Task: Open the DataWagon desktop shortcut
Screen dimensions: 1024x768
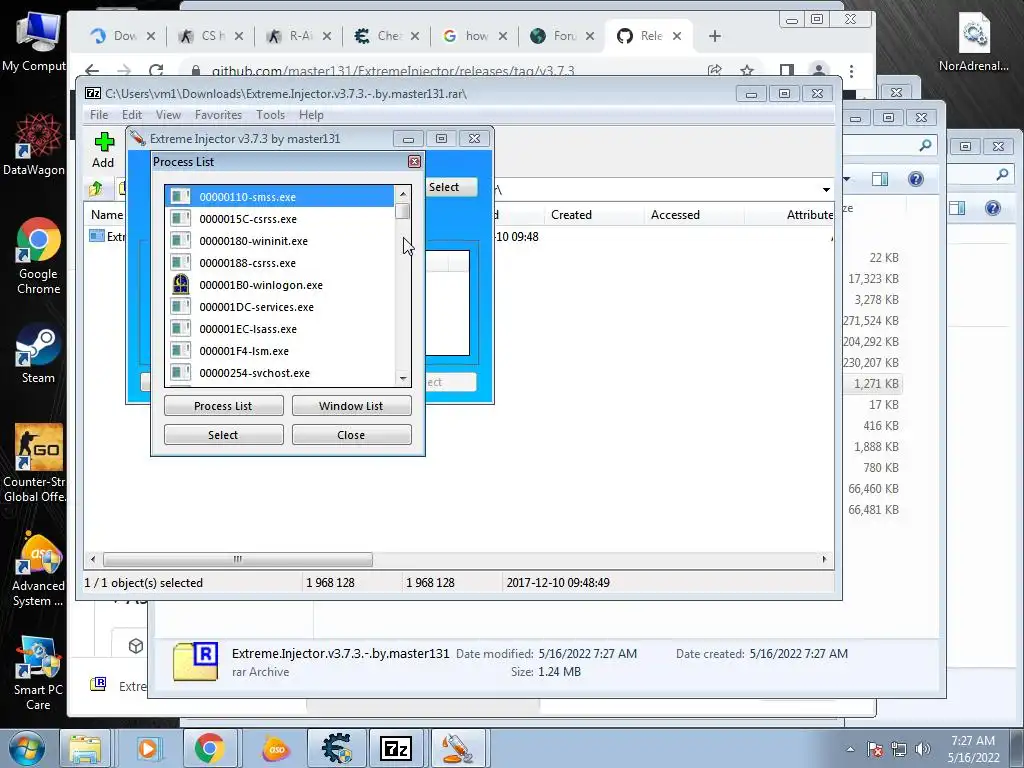Action: [34, 146]
